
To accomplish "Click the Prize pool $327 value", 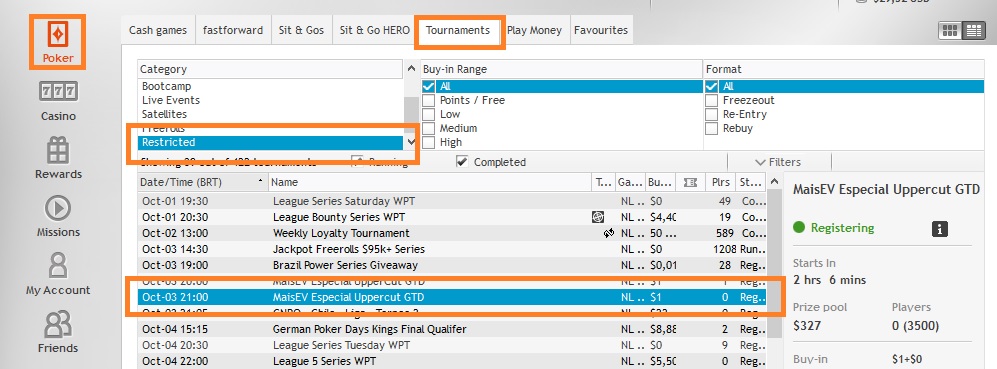I will [x=807, y=326].
